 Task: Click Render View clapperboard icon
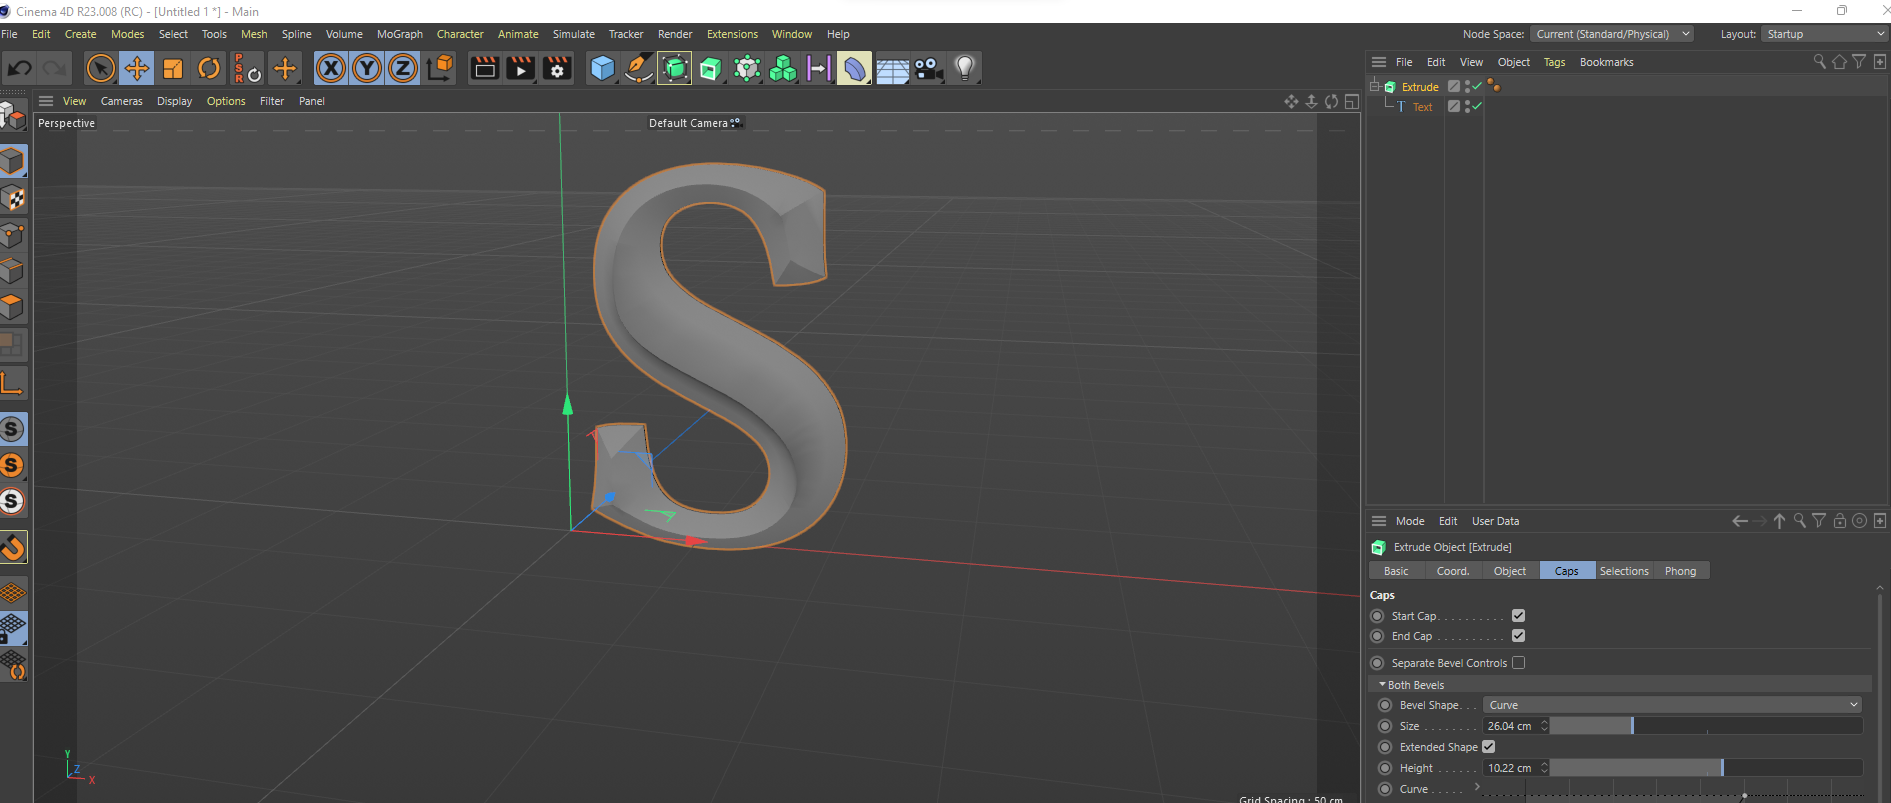pyautogui.click(x=484, y=68)
